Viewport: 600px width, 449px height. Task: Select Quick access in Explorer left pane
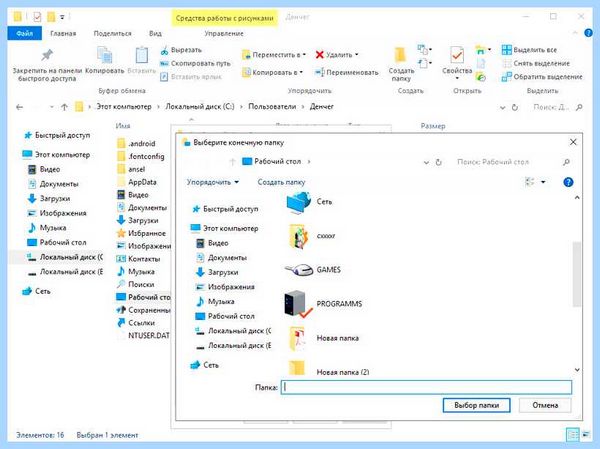click(x=57, y=135)
